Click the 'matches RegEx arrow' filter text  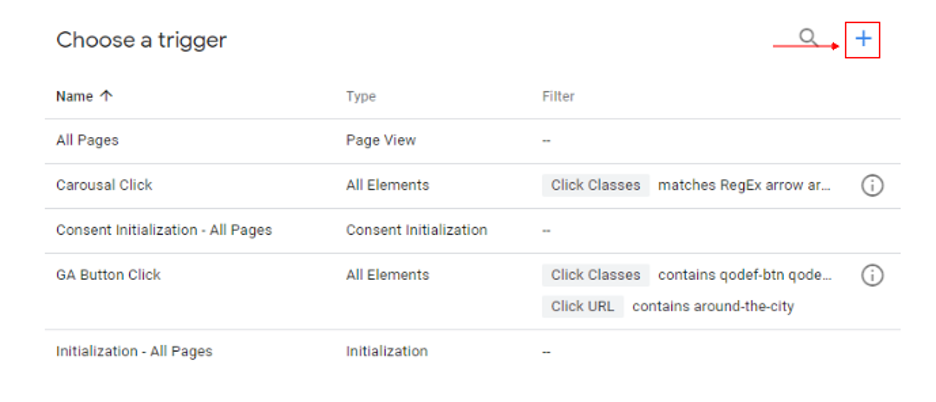point(744,185)
